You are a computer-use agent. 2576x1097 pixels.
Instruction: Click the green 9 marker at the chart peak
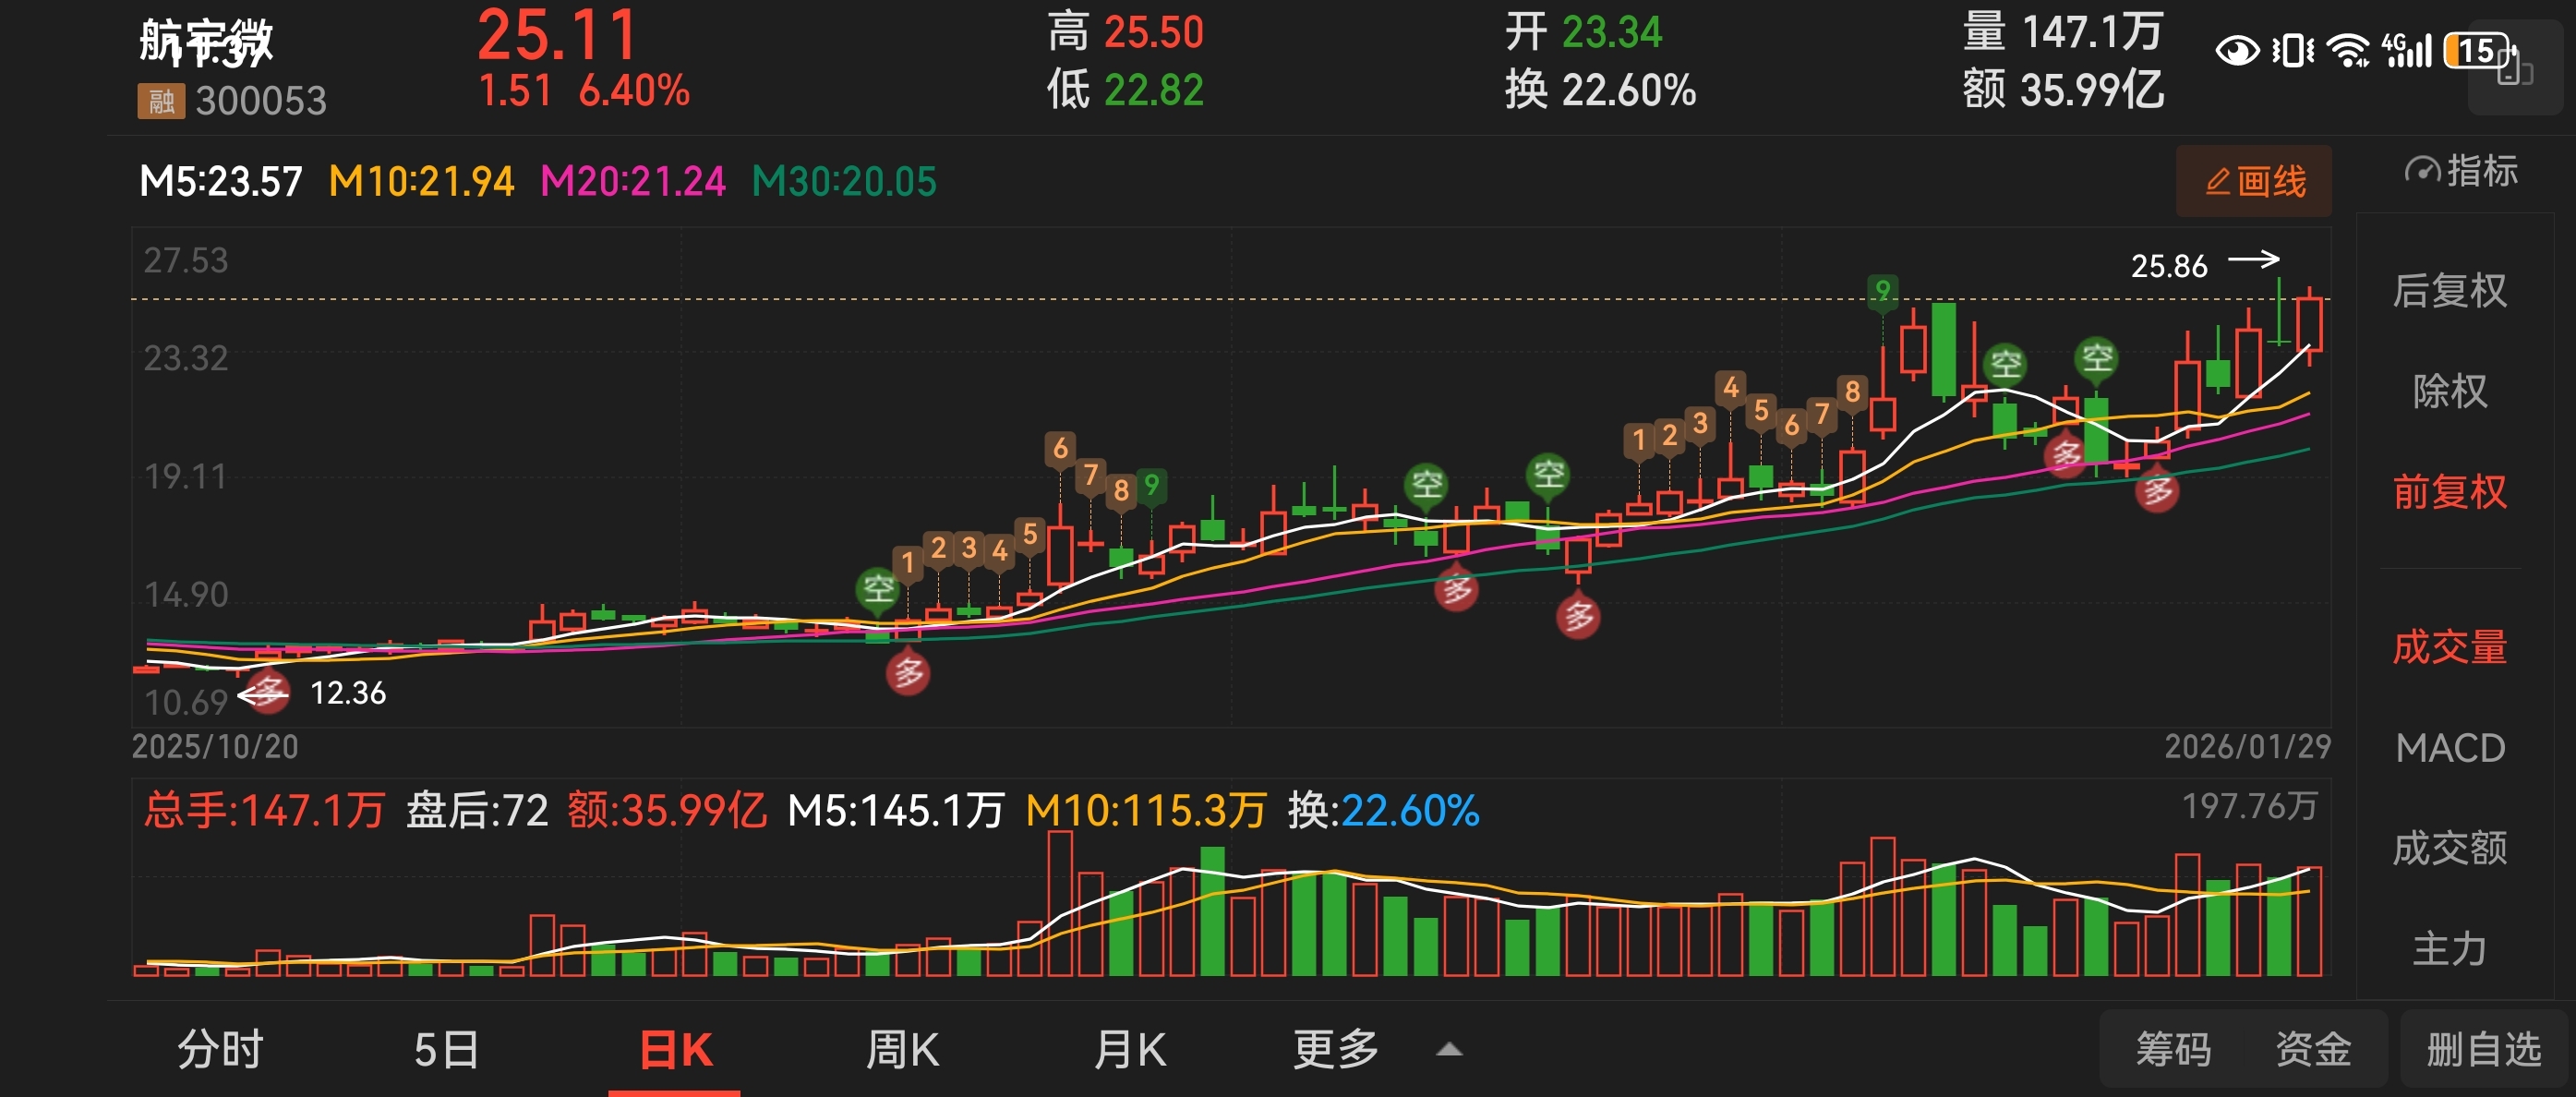tap(1882, 291)
